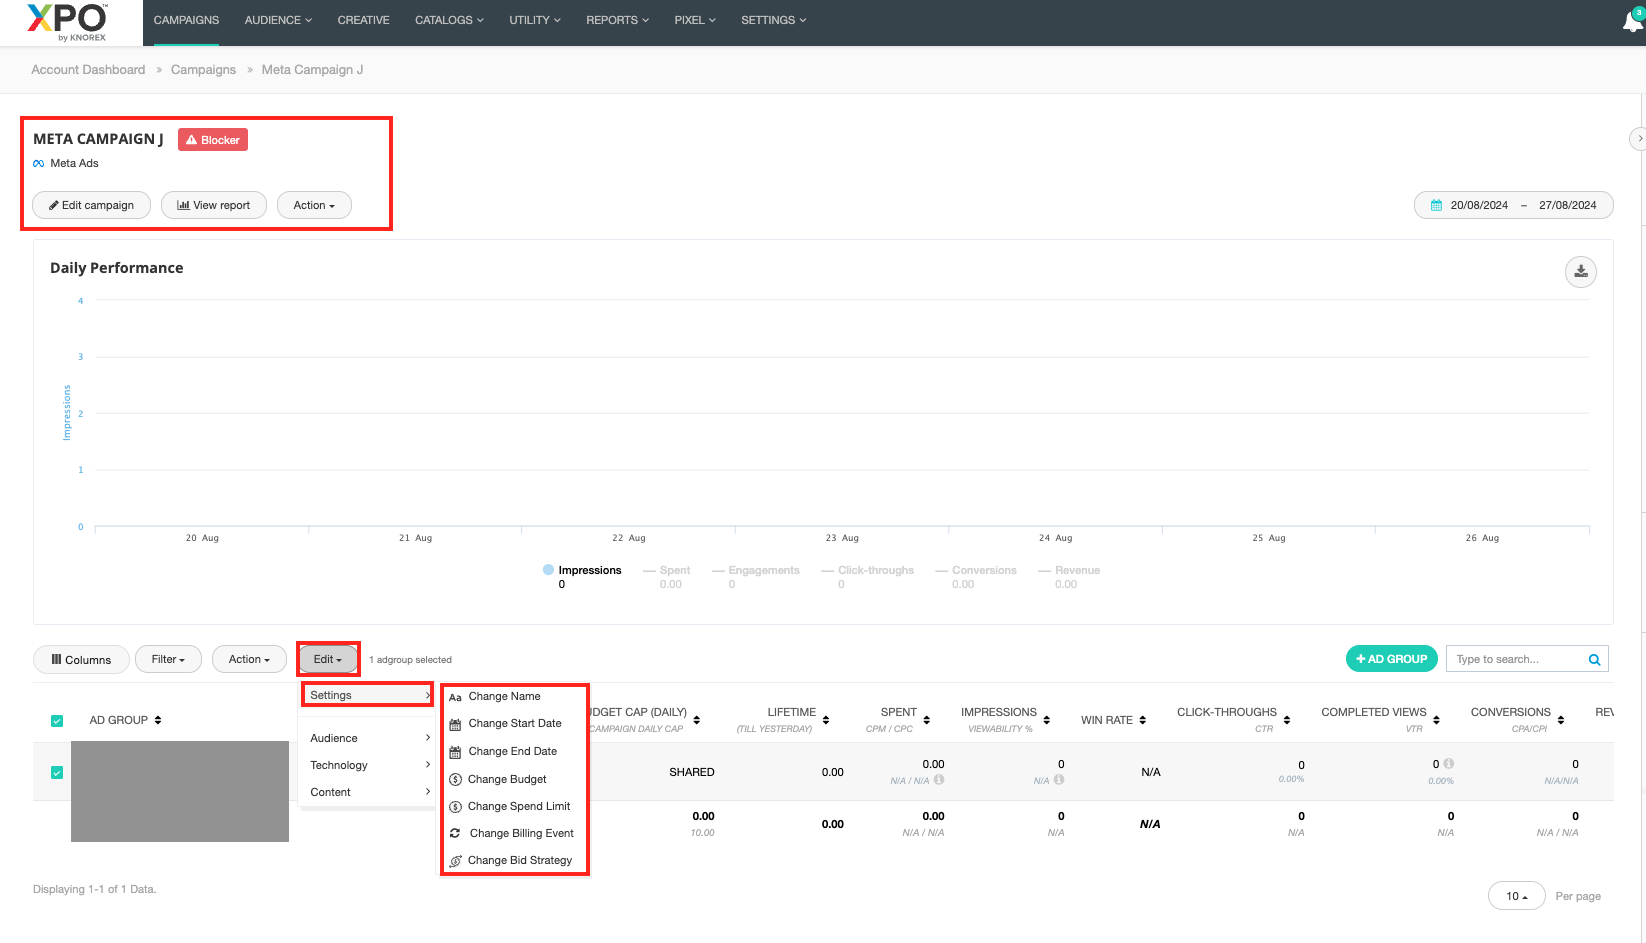The width and height of the screenshot is (1646, 943).
Task: Sort by the Ad Group column
Action: pyautogui.click(x=158, y=720)
